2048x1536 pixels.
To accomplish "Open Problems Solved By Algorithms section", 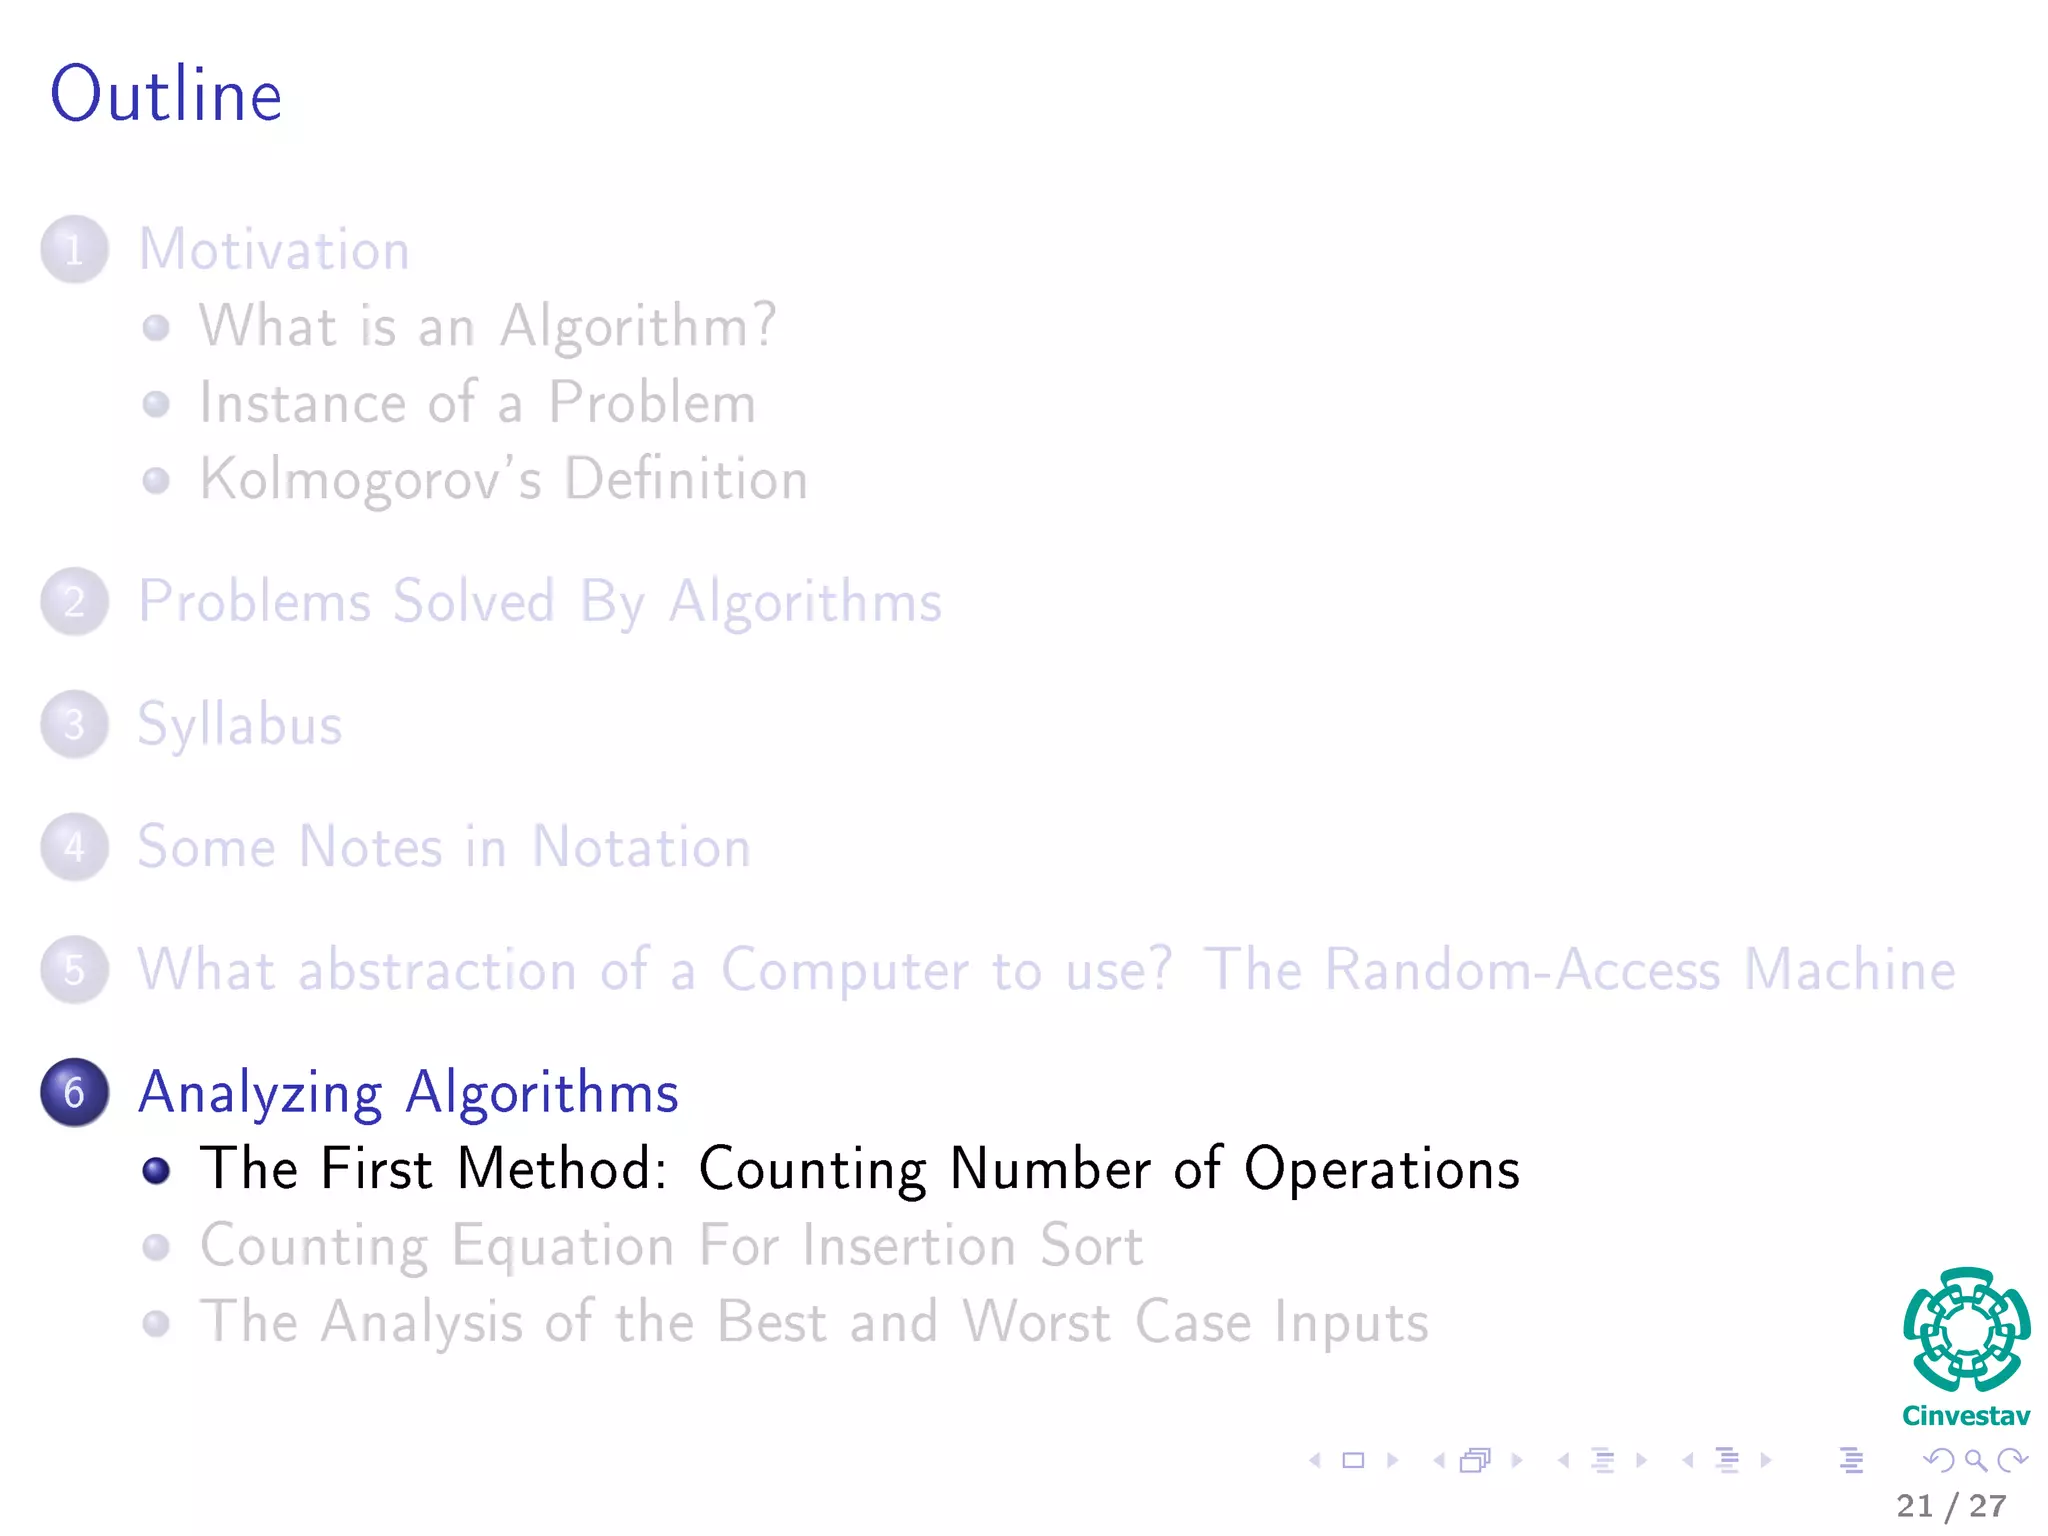I will [x=540, y=602].
